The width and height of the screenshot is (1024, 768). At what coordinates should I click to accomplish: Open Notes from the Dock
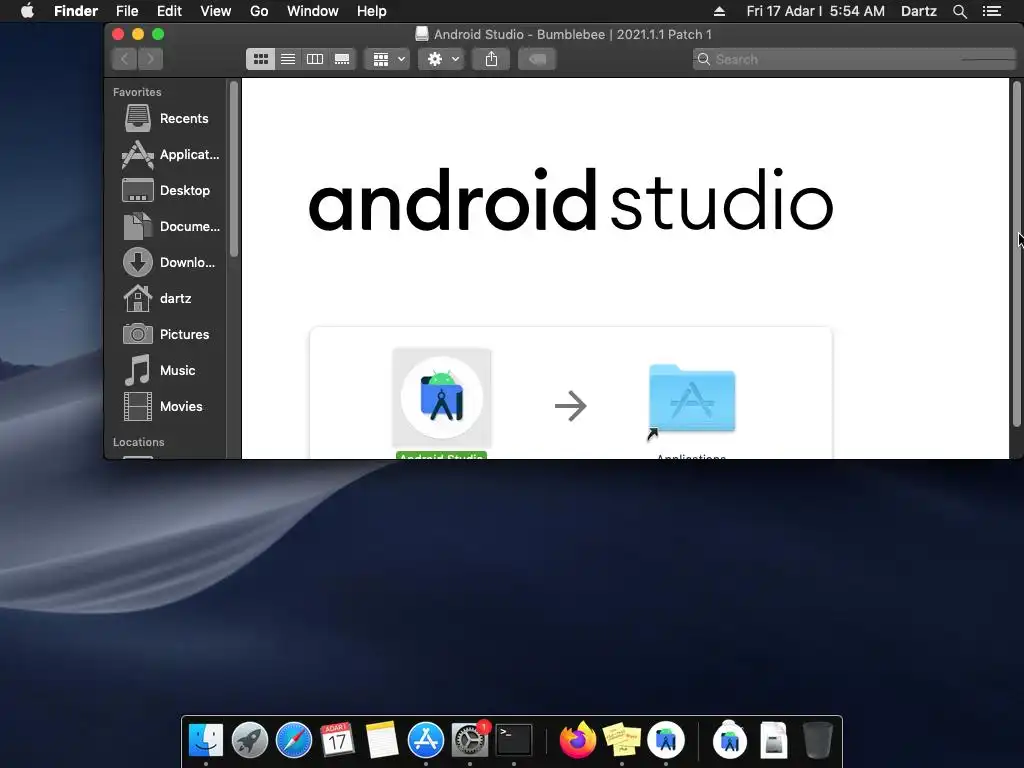[381, 740]
